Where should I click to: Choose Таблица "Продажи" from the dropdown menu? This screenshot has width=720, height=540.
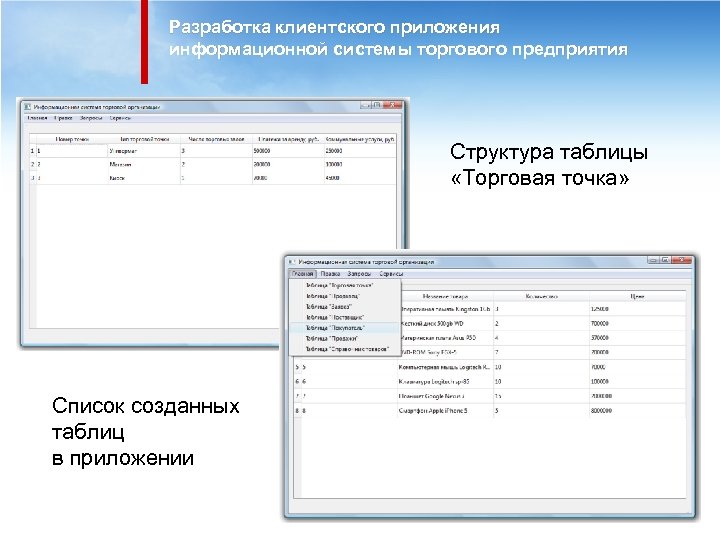click(x=345, y=338)
